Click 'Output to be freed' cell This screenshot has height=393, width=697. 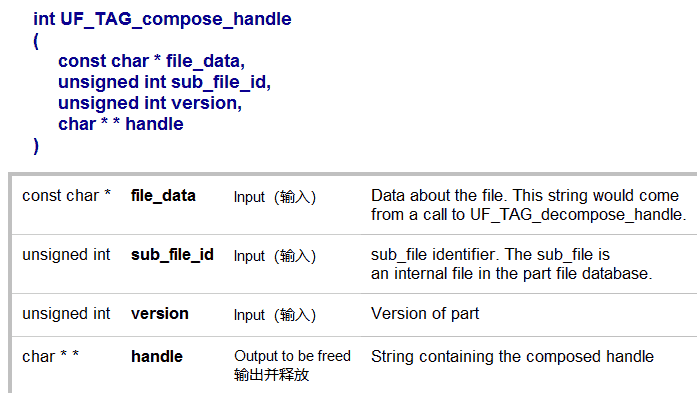(292, 356)
